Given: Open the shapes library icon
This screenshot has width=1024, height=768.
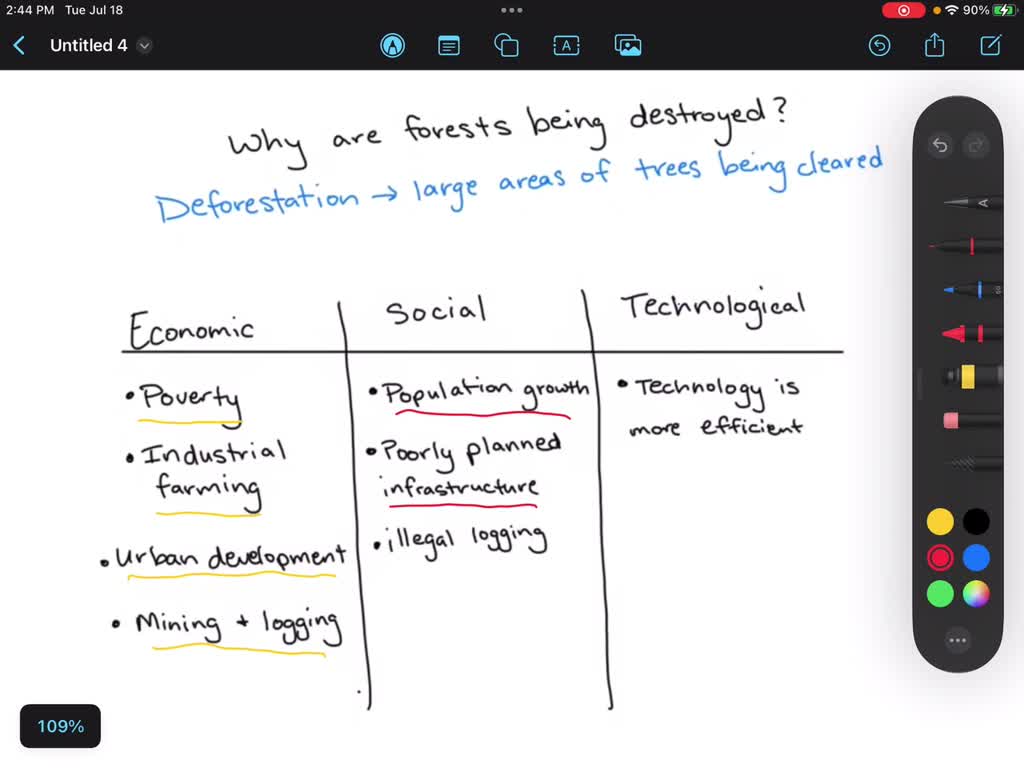Looking at the screenshot, I should (x=506, y=46).
